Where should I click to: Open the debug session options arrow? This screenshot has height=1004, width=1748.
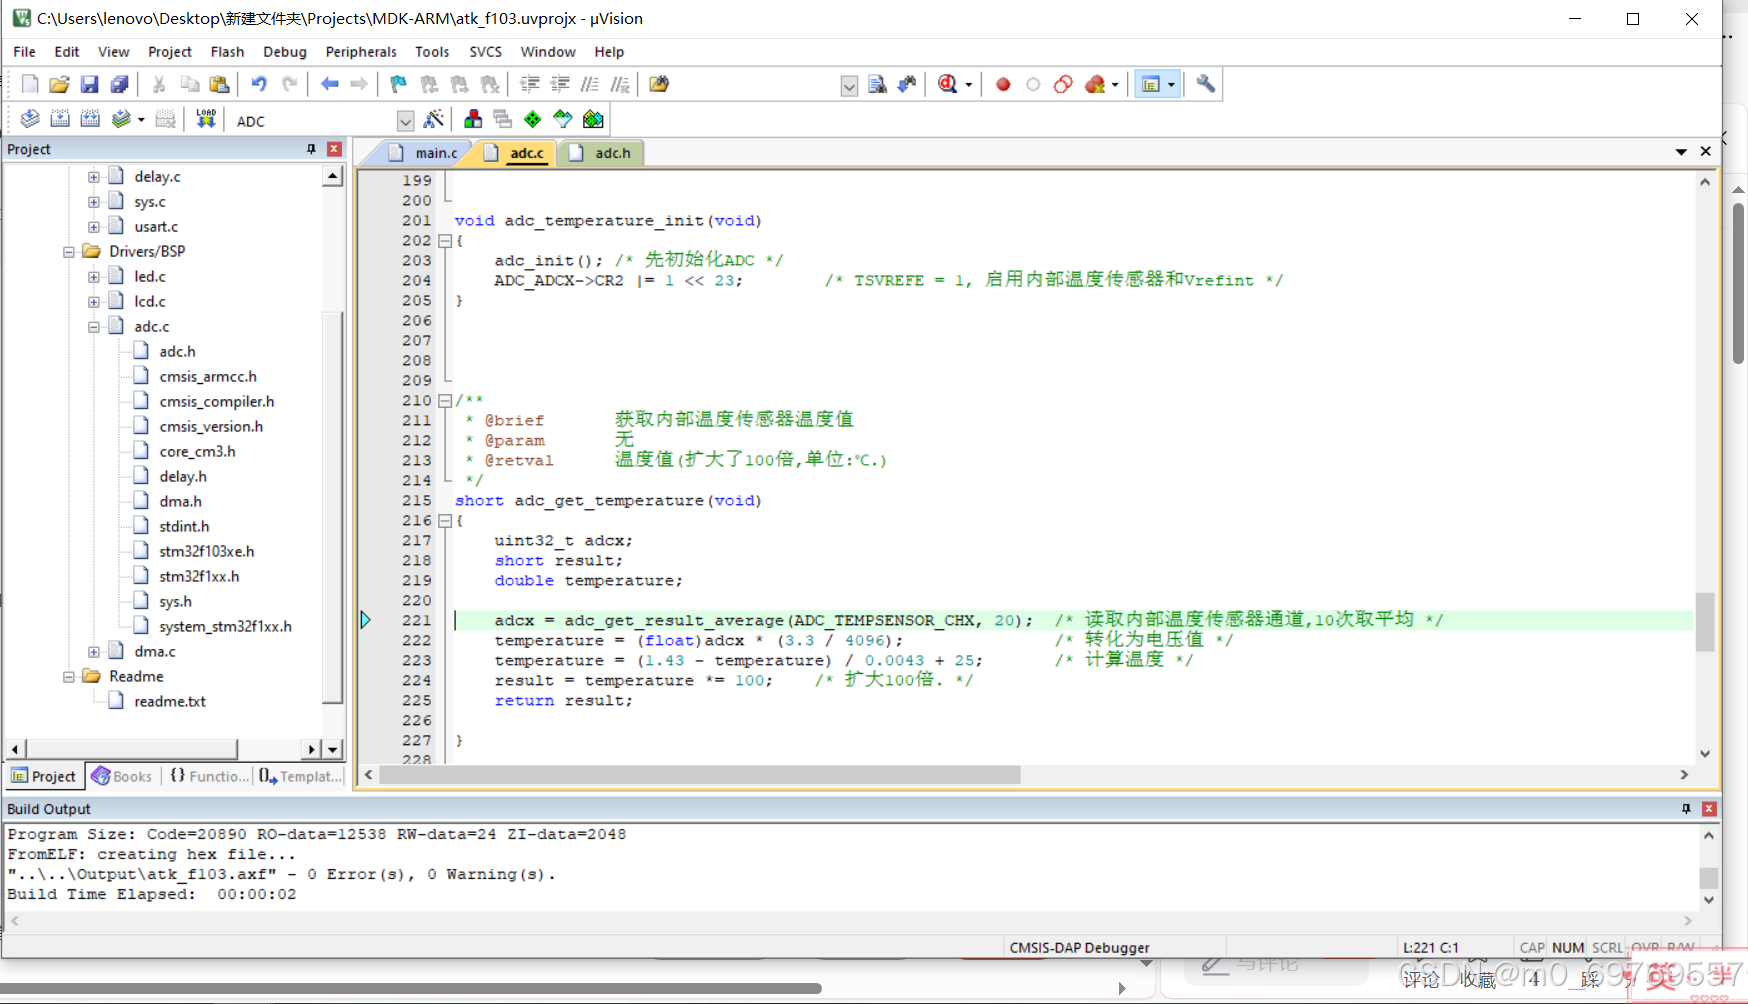968,85
